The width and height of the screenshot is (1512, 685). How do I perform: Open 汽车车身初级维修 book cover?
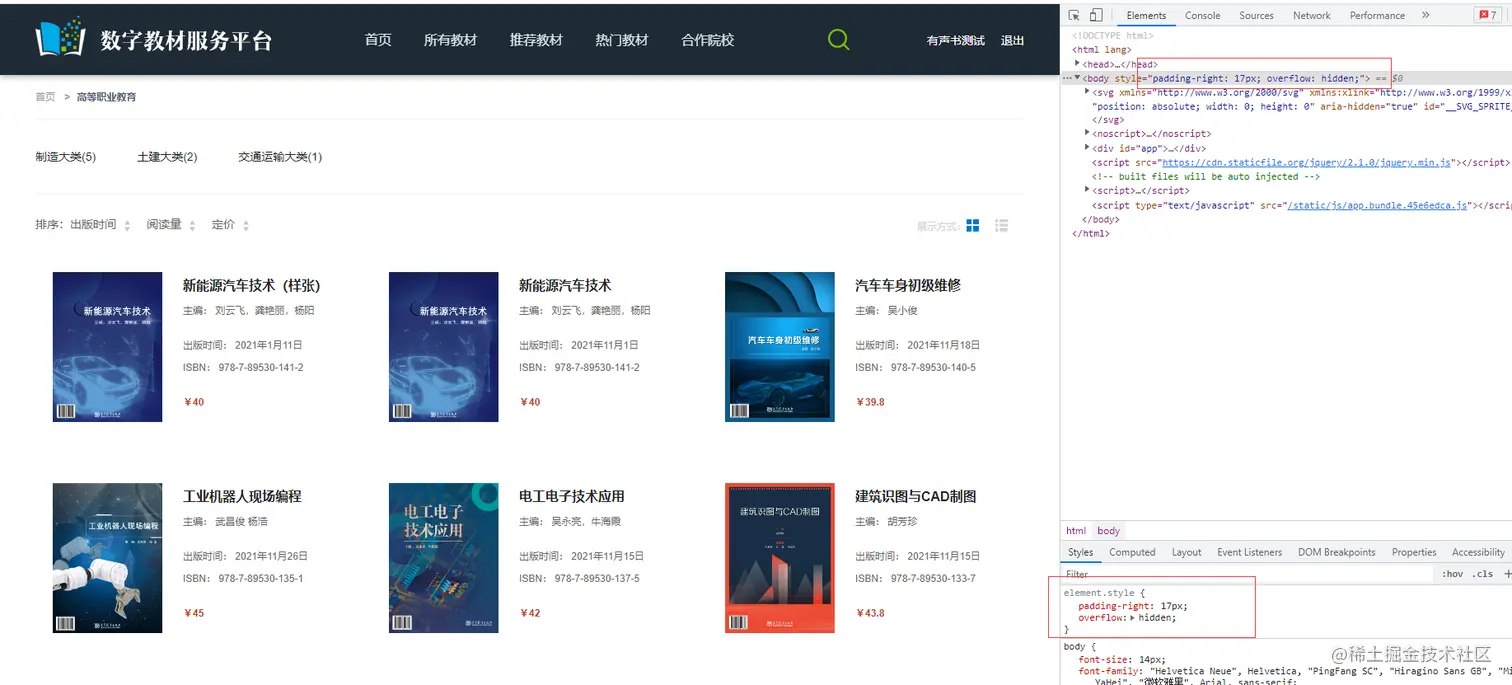pyautogui.click(x=779, y=347)
